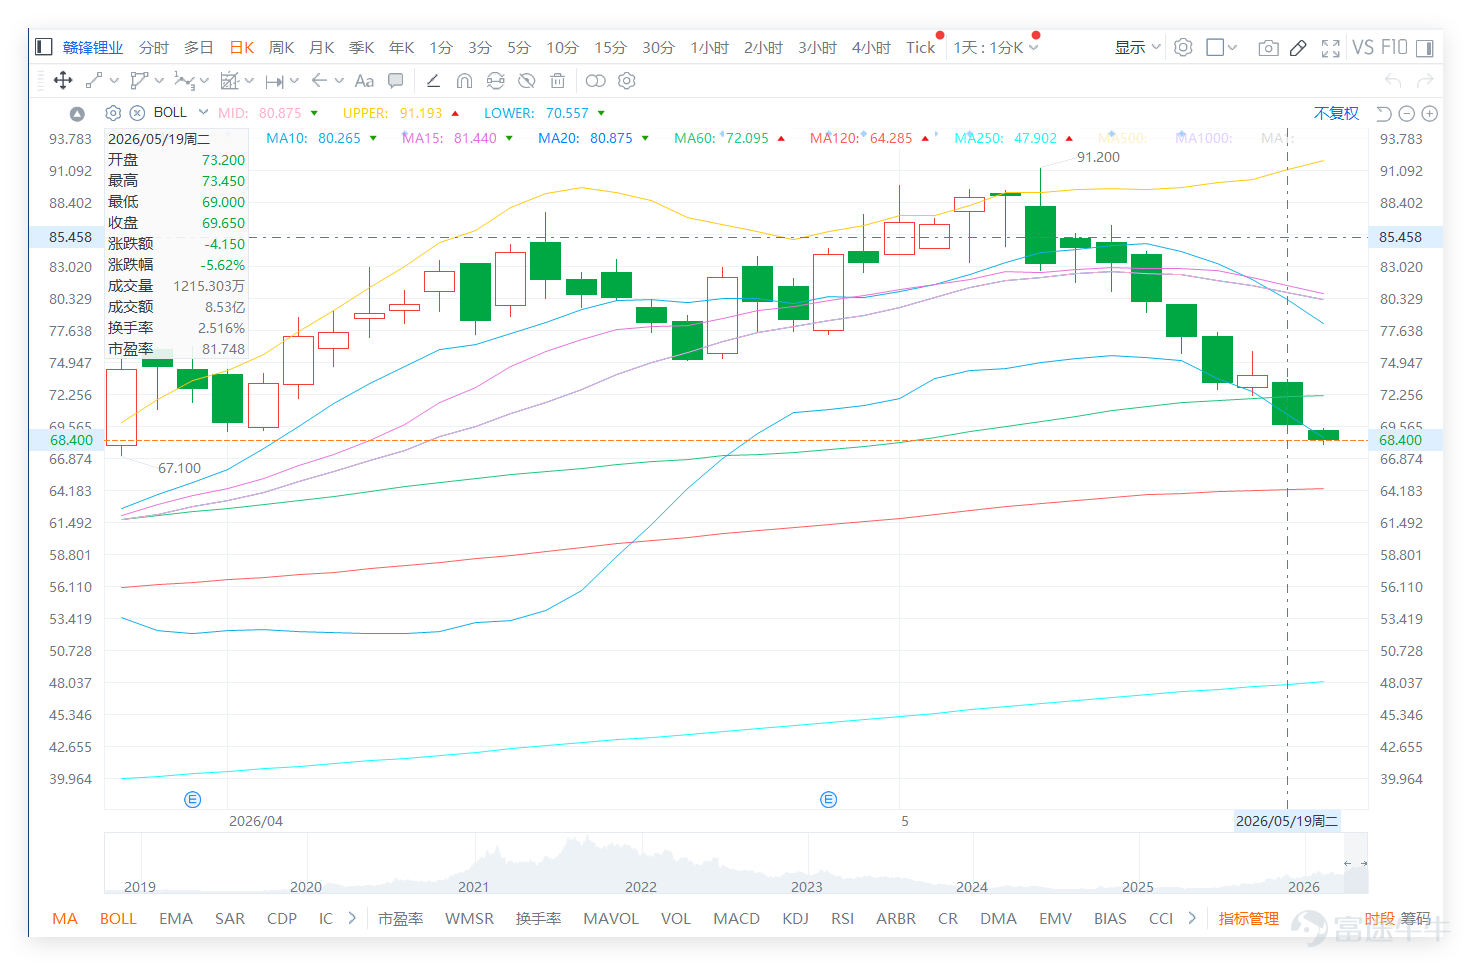The width and height of the screenshot is (1471, 965).
Task: Enable the KDJ sub-indicator
Action: tap(795, 918)
